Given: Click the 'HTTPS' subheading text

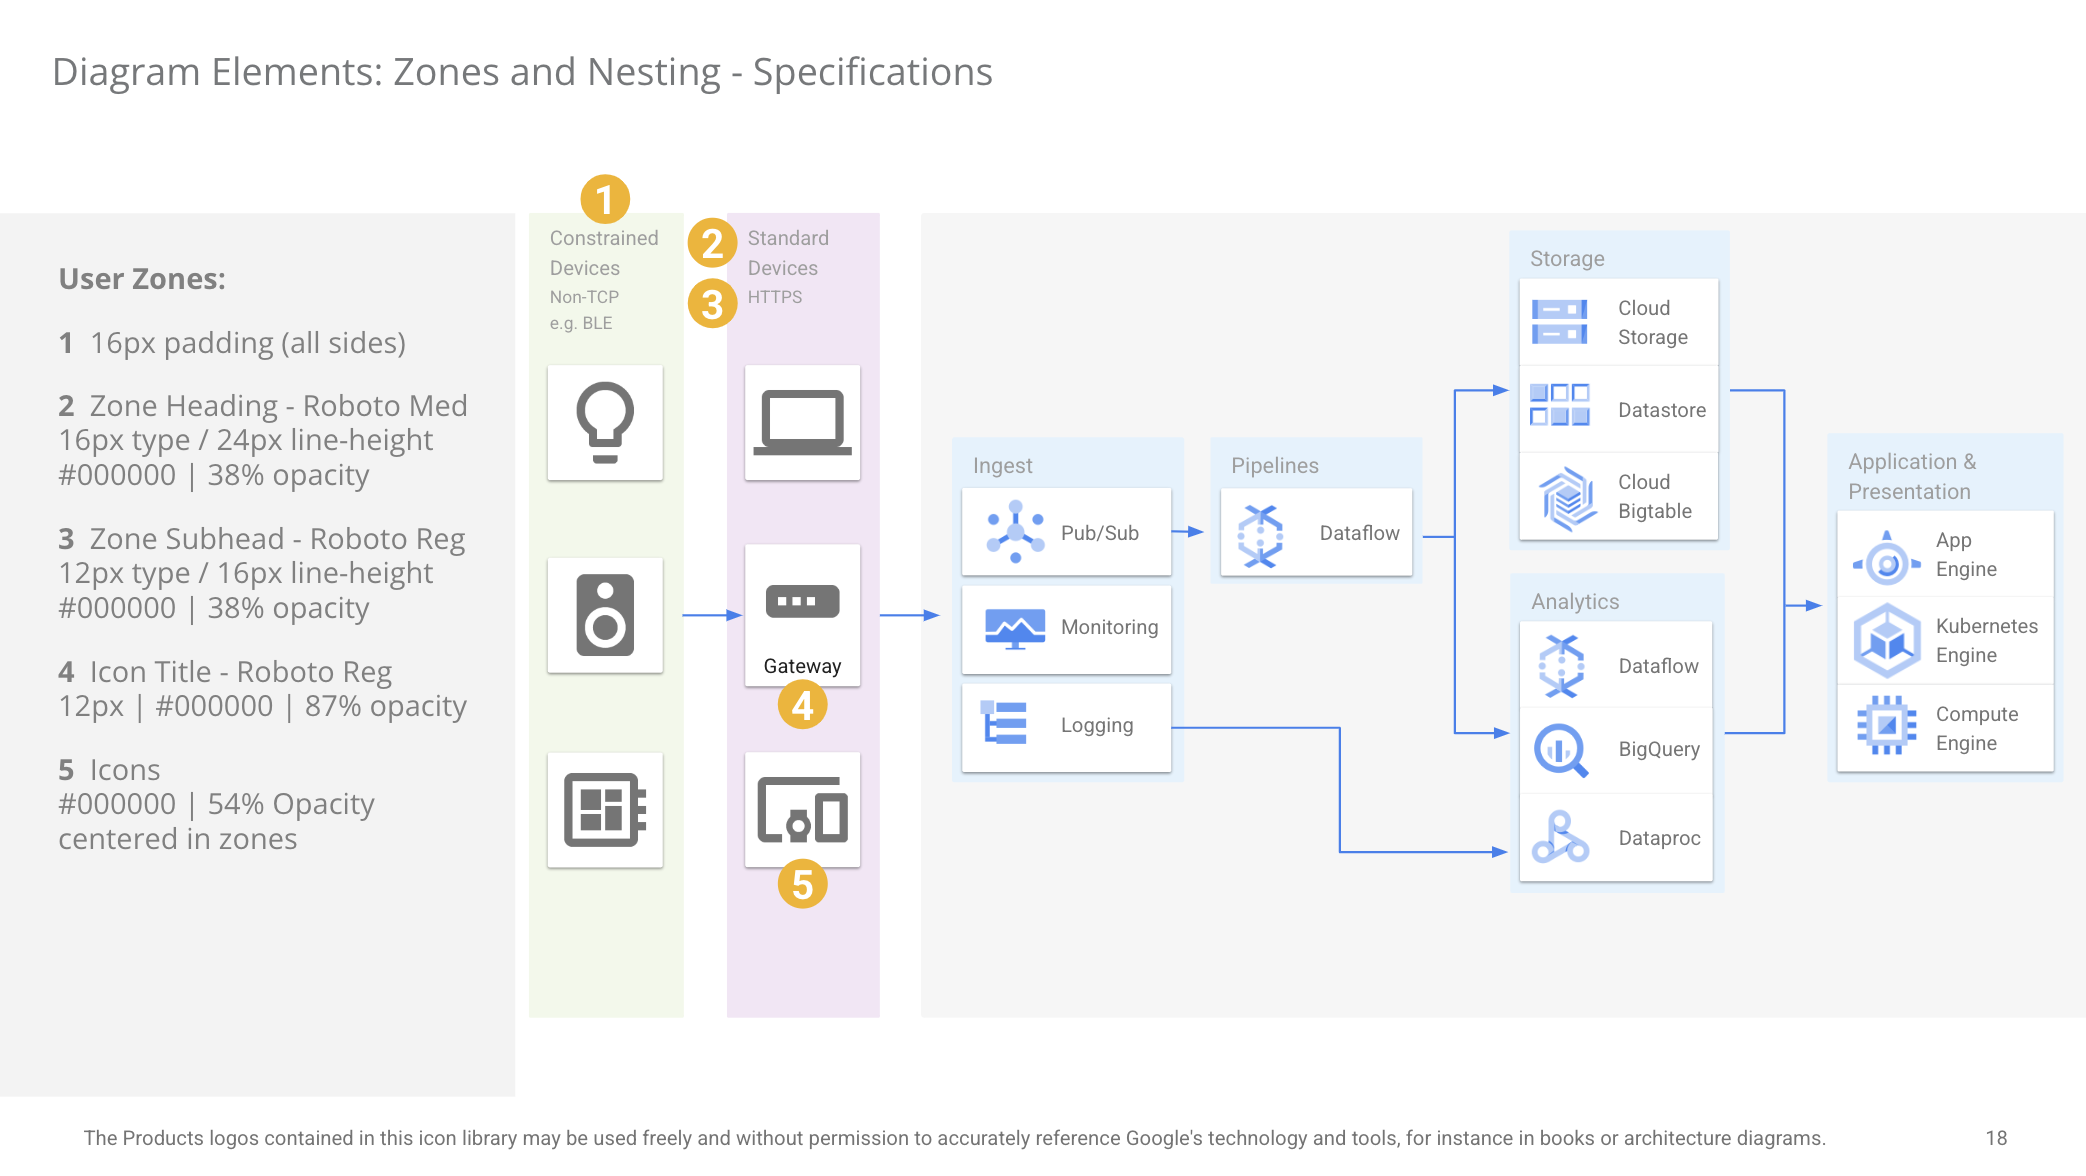Looking at the screenshot, I should point(775,297).
